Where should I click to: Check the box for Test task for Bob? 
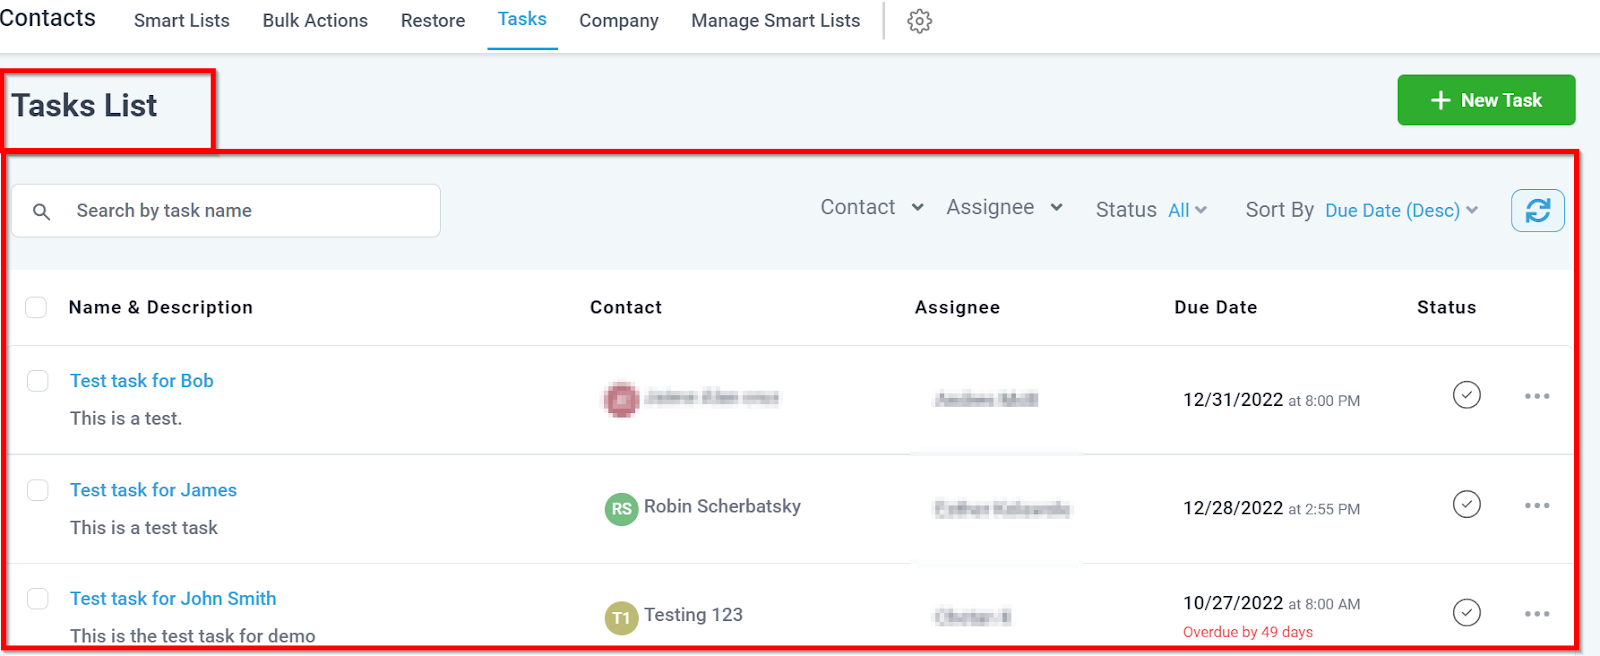pos(38,381)
